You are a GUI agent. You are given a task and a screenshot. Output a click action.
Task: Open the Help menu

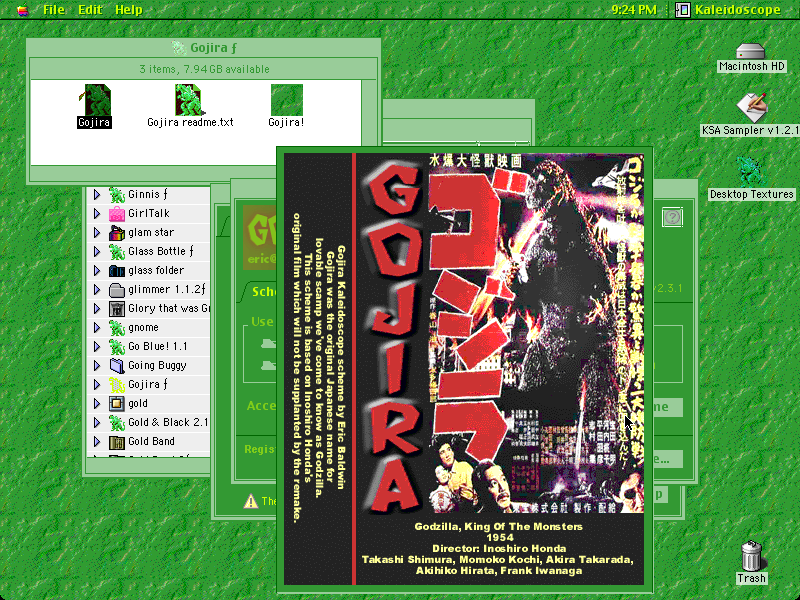coord(129,10)
